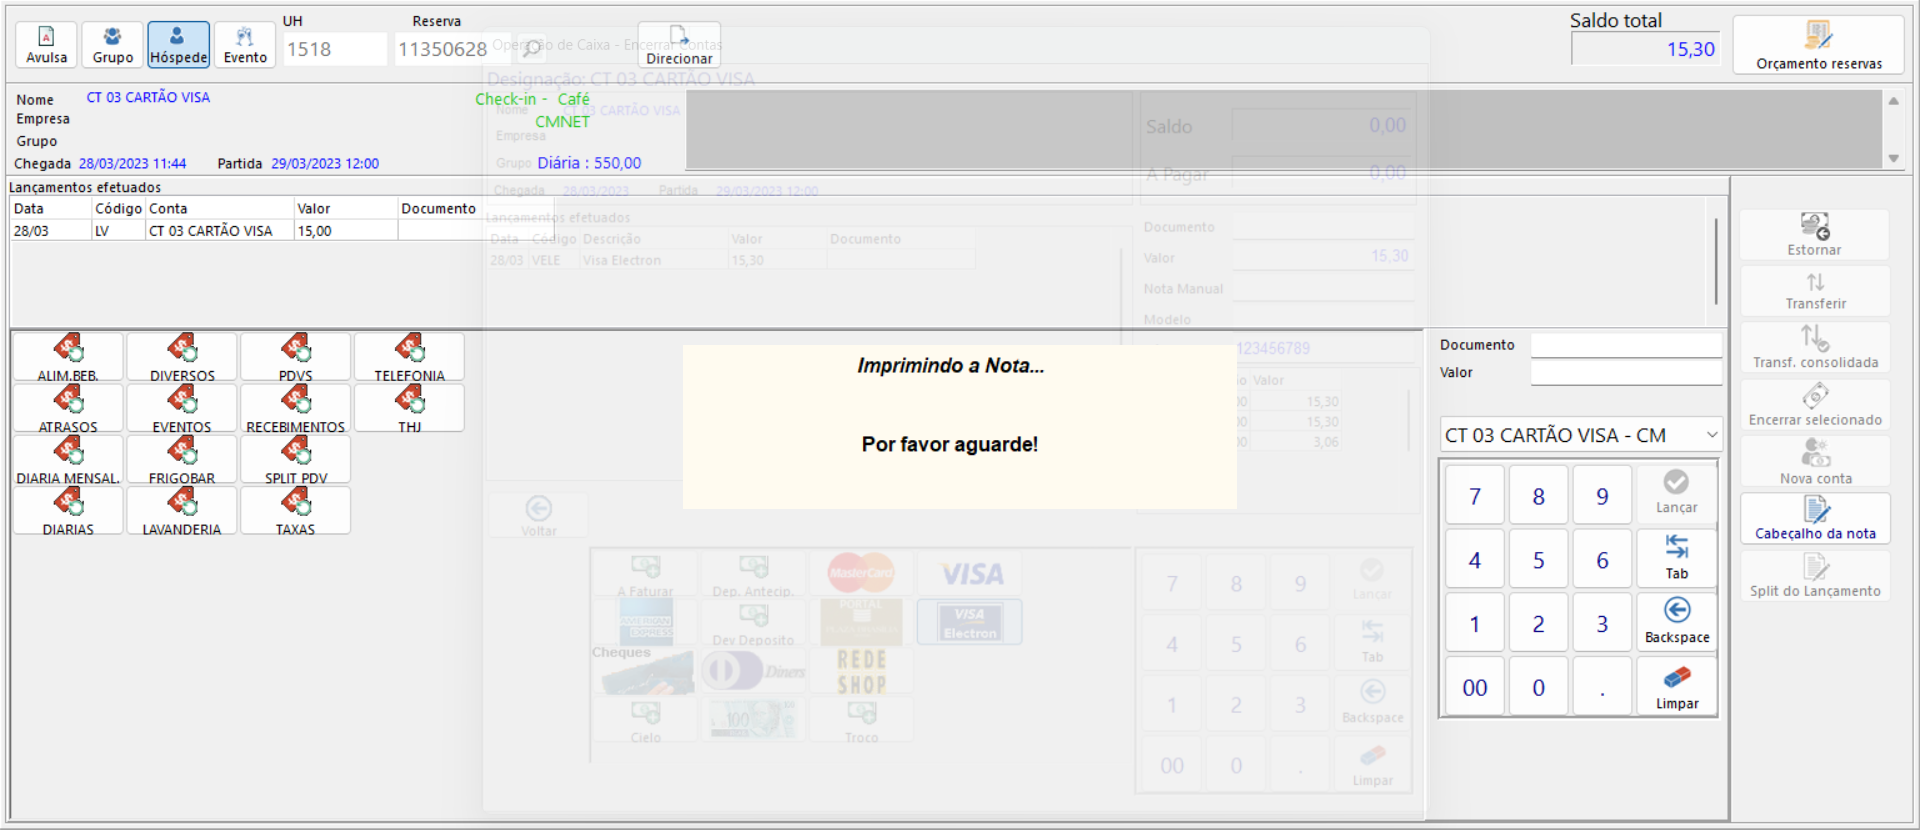Open the TAXAS category
1920x830 pixels.
pyautogui.click(x=296, y=510)
